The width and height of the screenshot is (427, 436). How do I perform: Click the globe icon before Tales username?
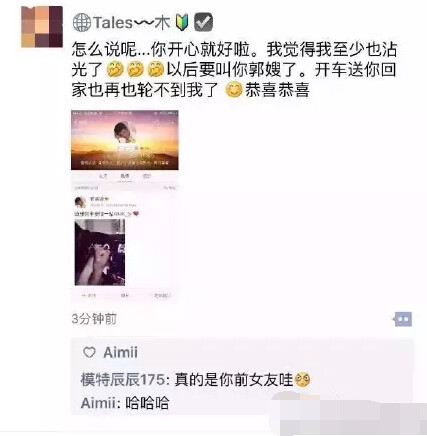[x=82, y=23]
